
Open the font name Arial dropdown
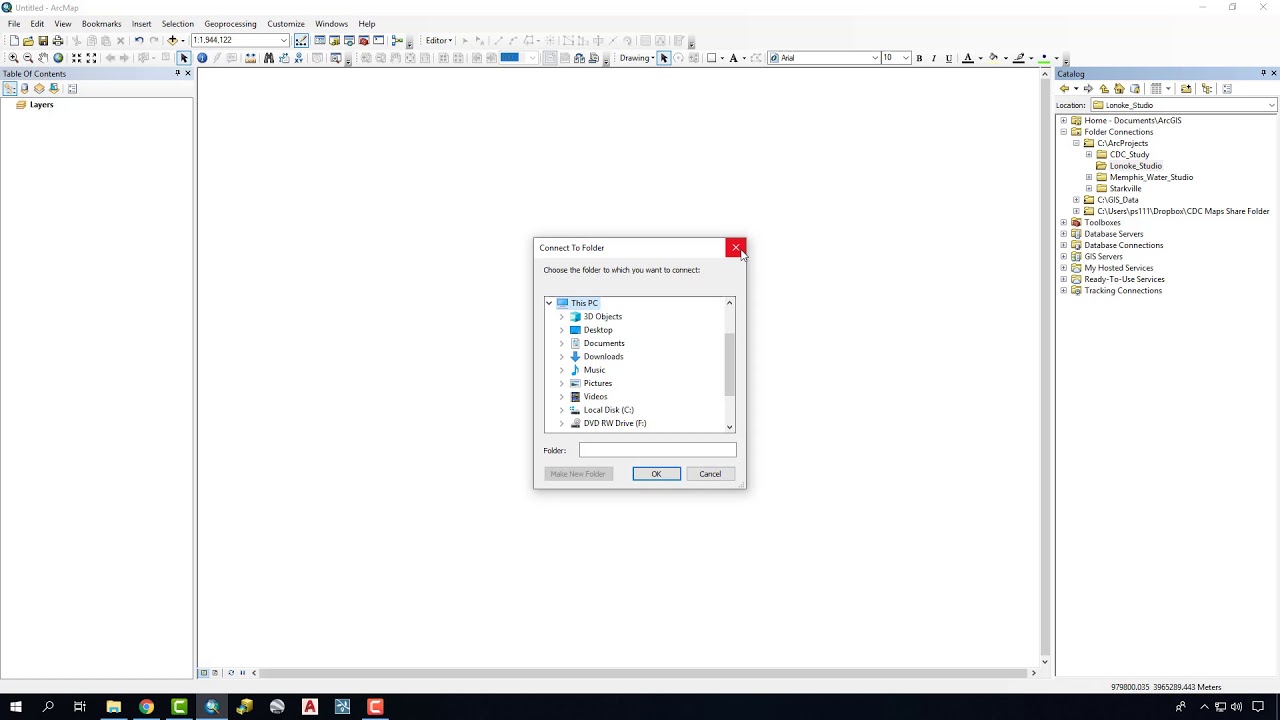(x=875, y=58)
